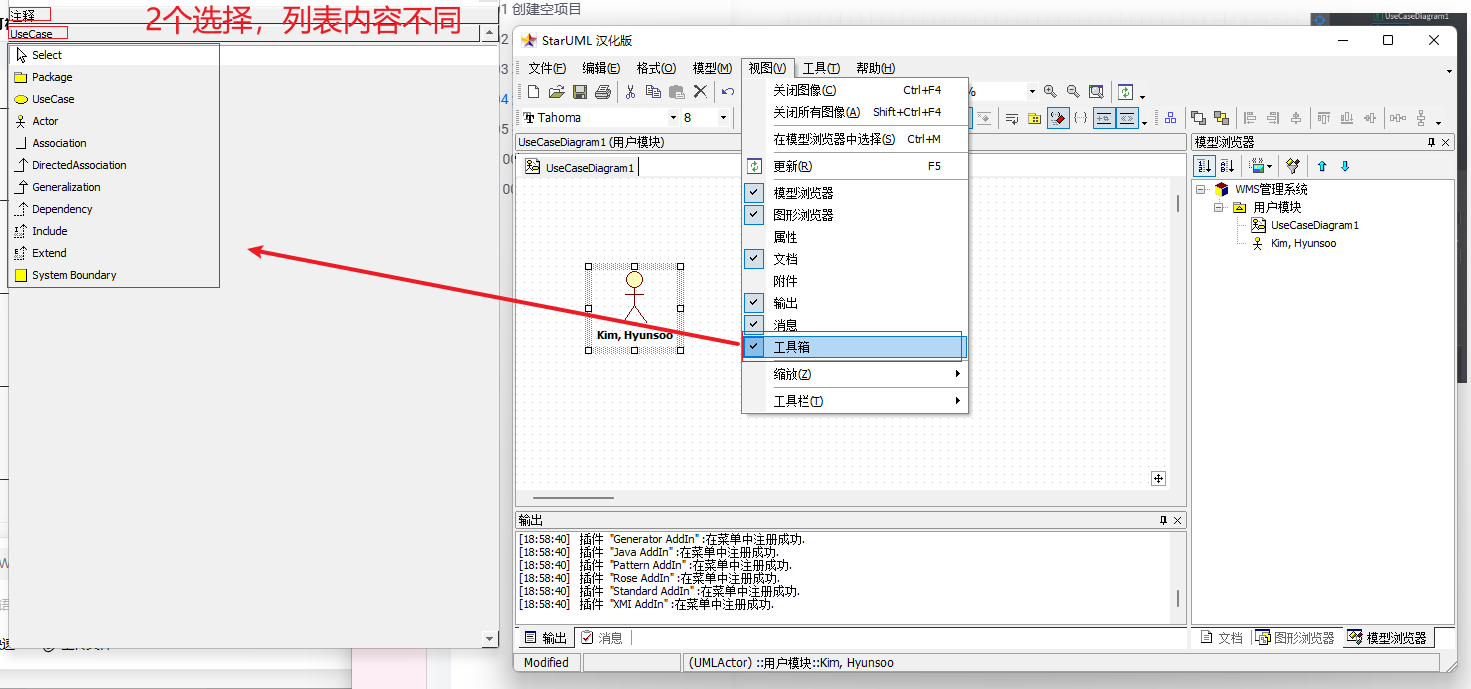This screenshot has height=689, width=1471.
Task: Open the 工具 menu
Action: point(821,68)
